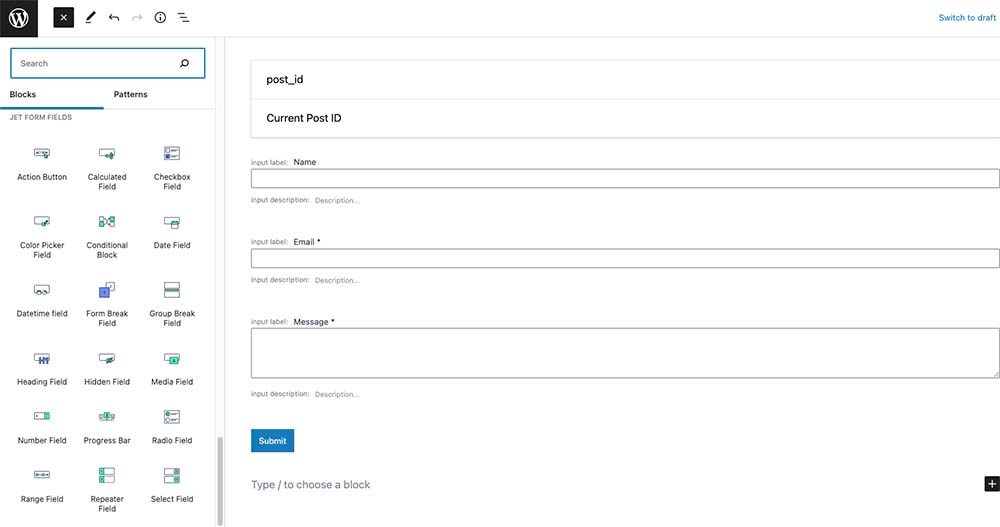Viewport: 1000px width, 527px height.
Task: Add the Date Field block
Action: coord(172,231)
